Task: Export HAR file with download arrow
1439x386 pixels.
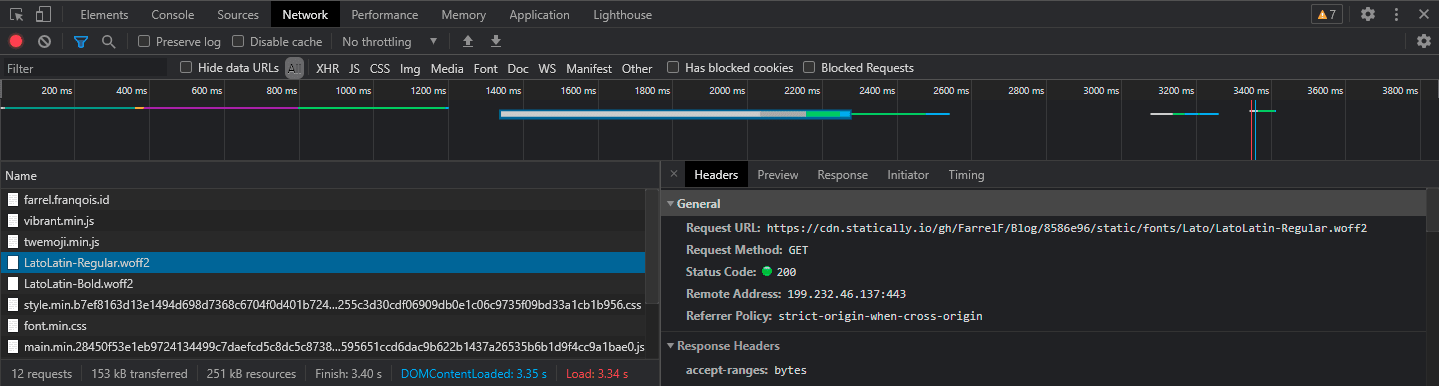Action: (495, 42)
